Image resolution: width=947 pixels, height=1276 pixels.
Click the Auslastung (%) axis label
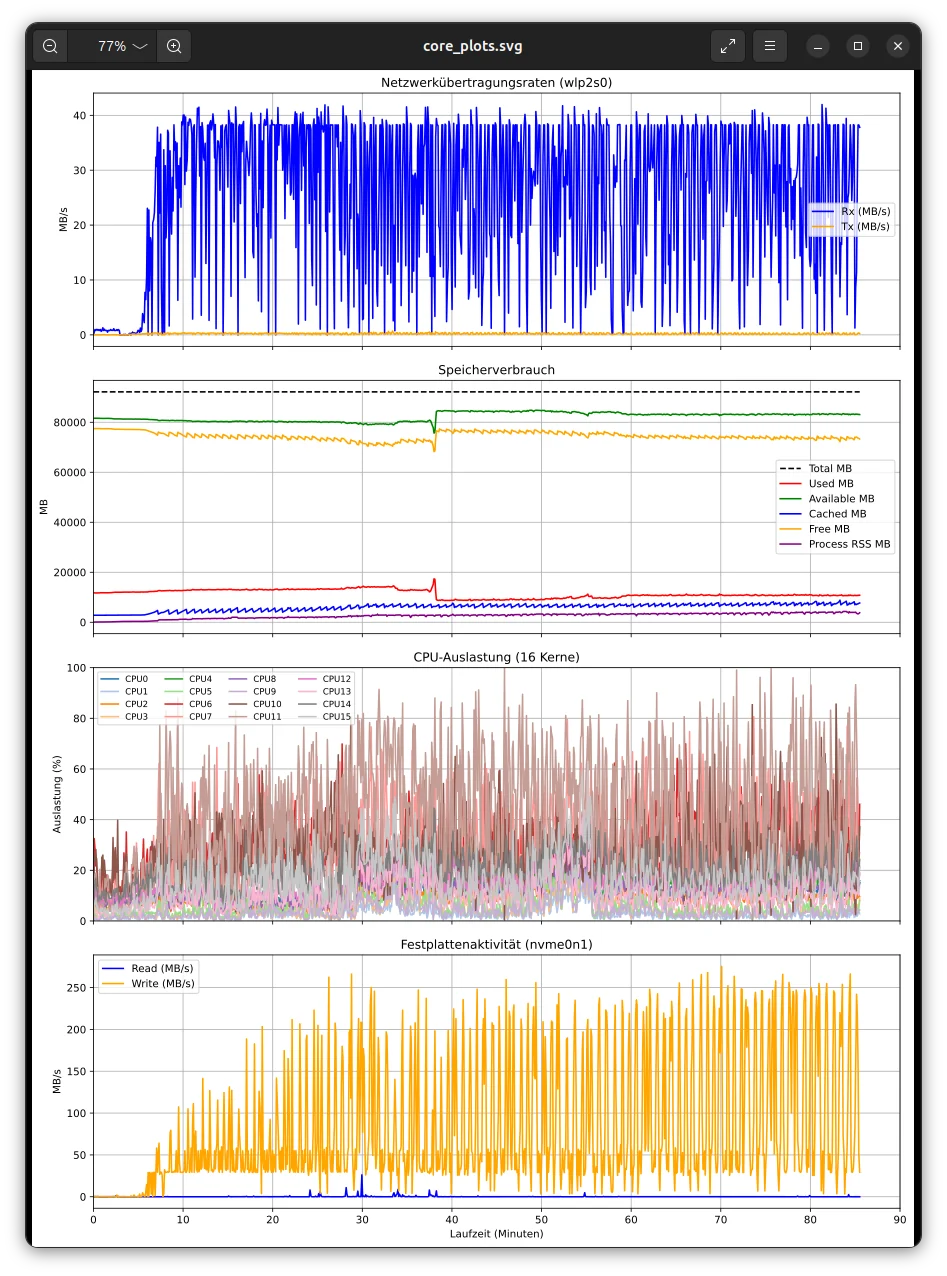tap(57, 794)
